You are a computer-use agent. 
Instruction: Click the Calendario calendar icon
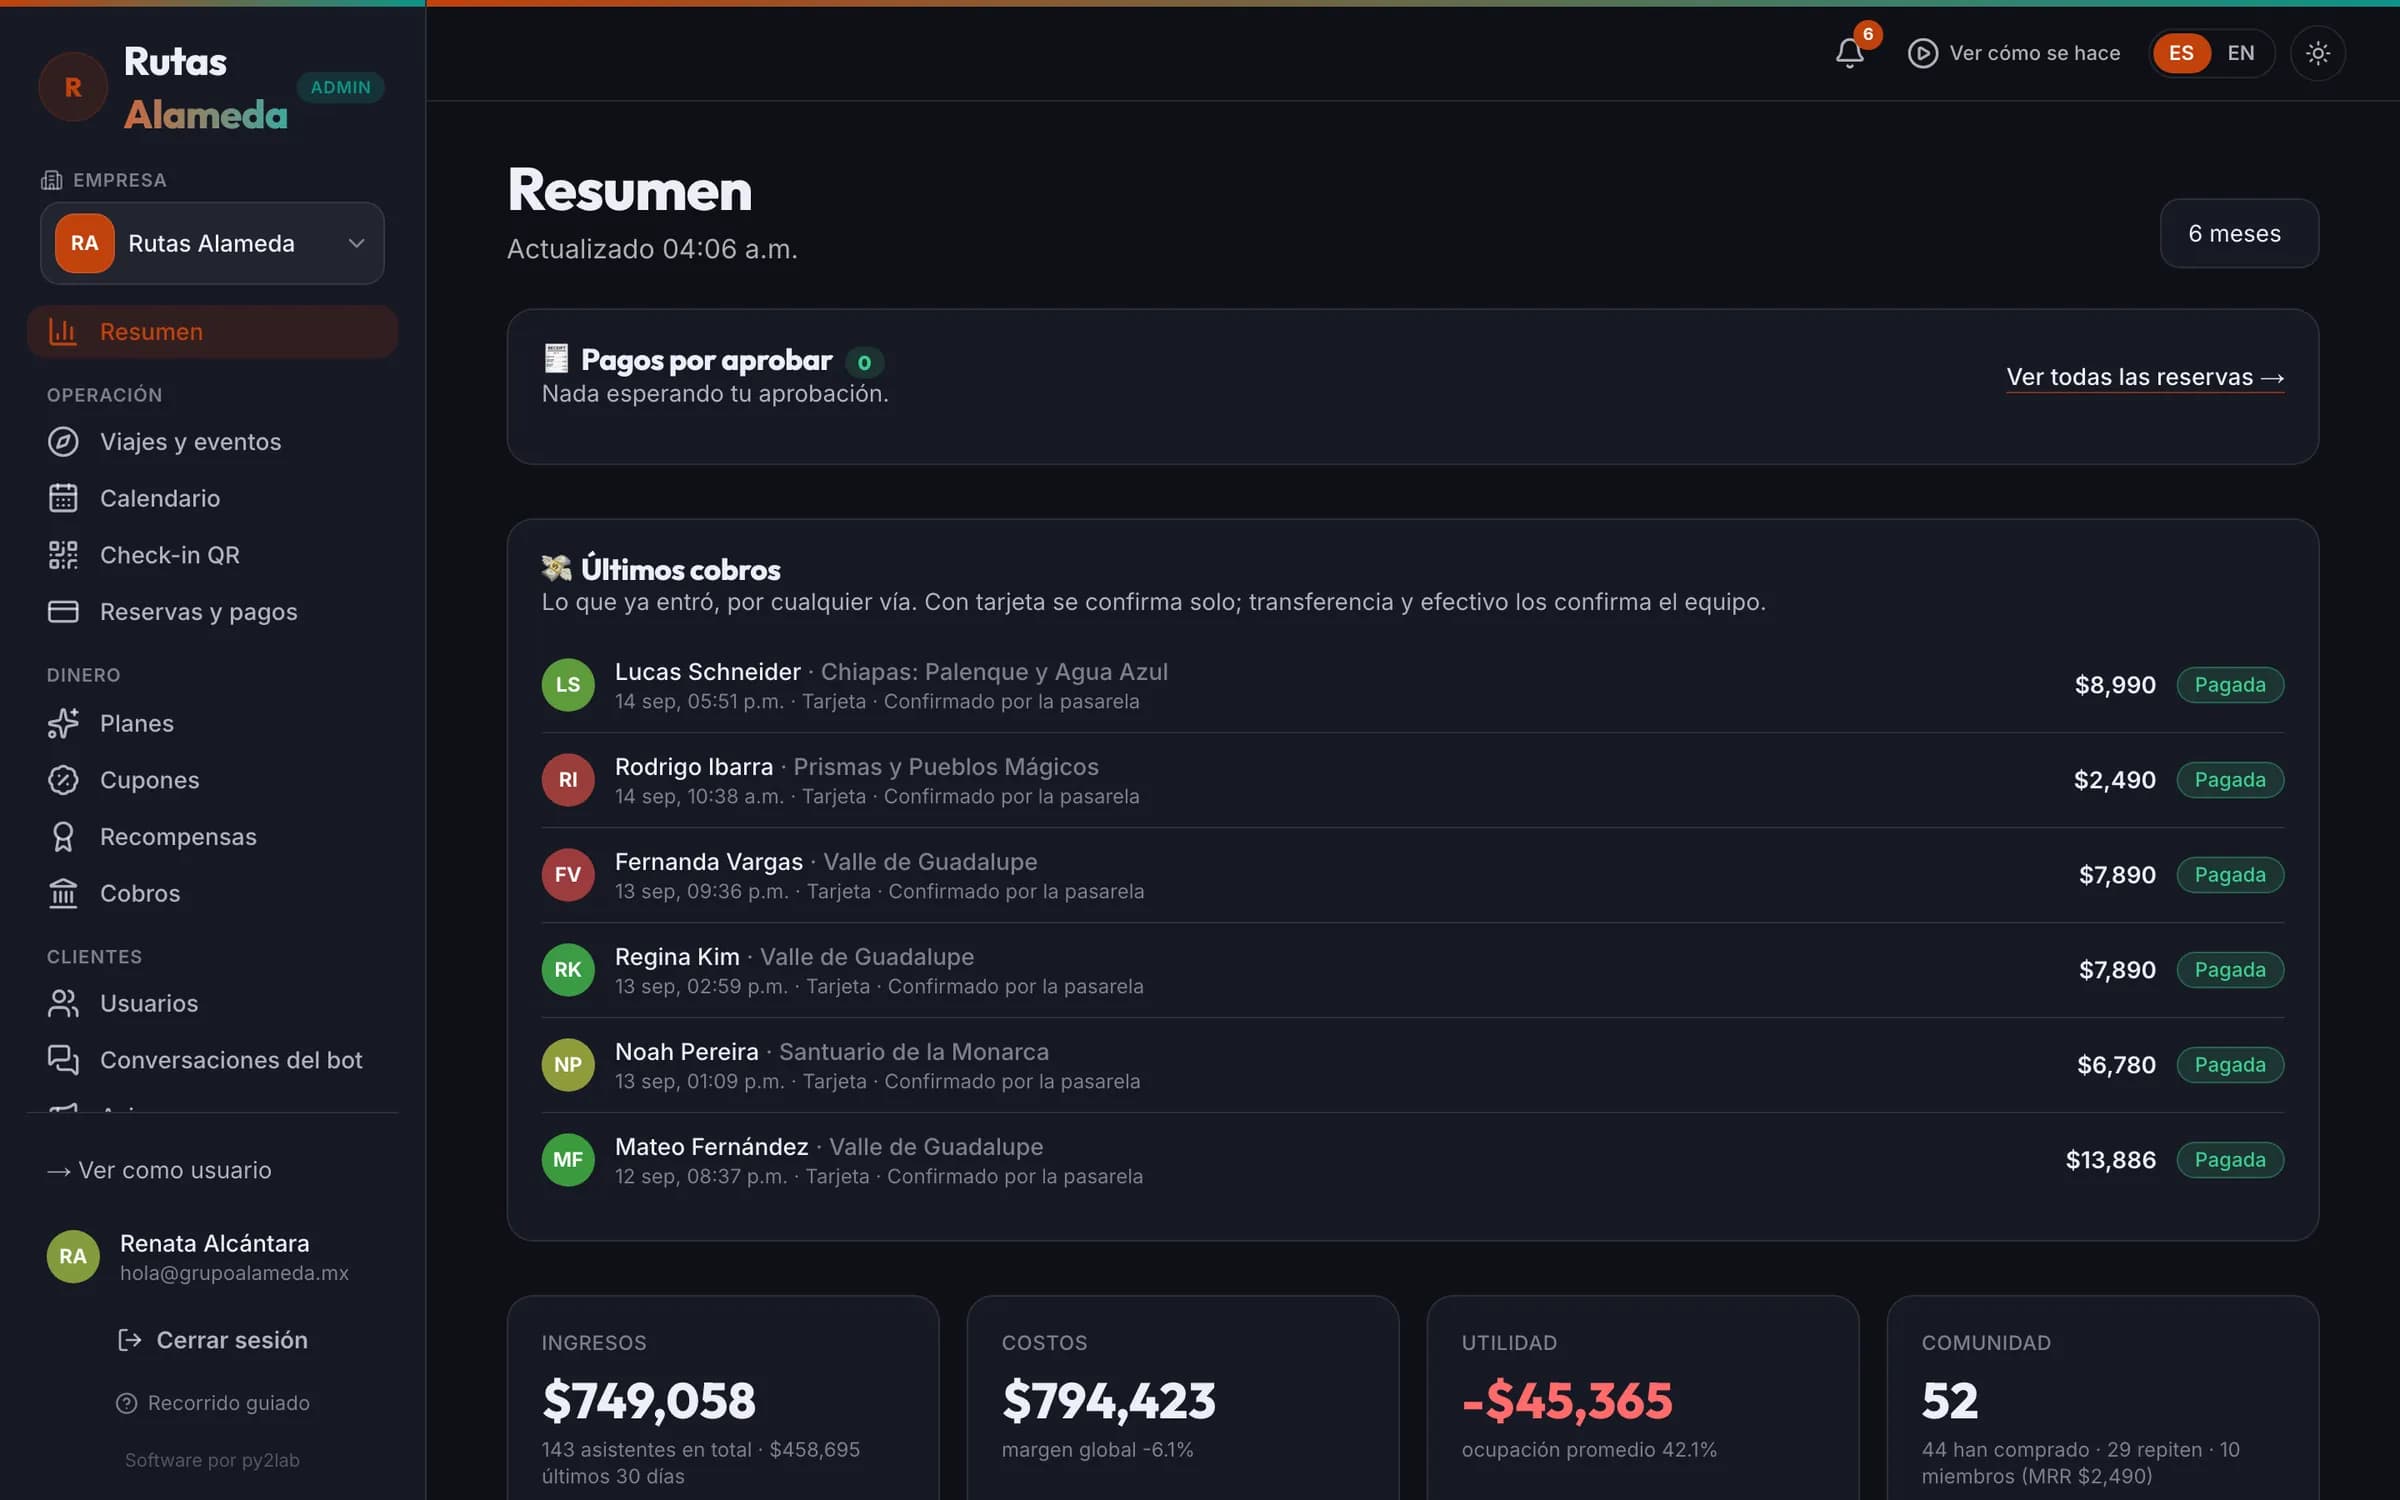63,498
